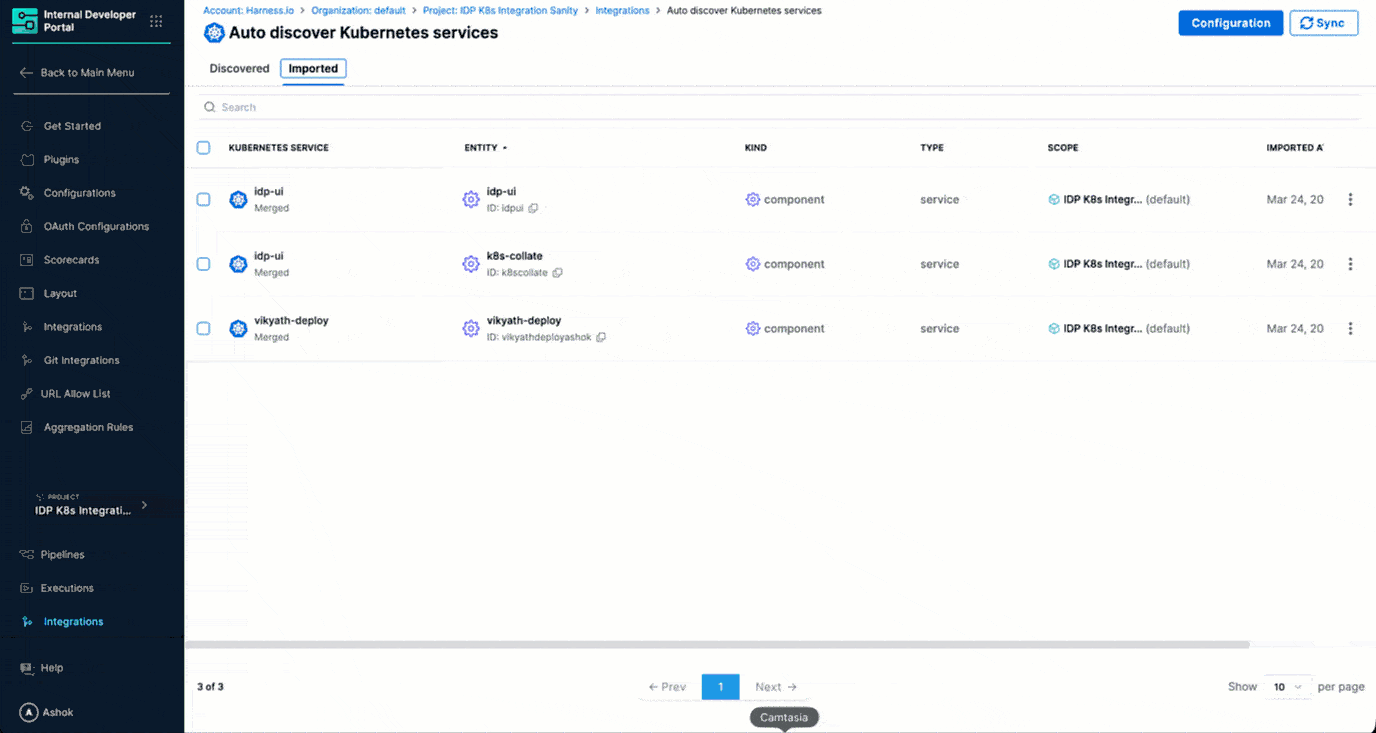The height and width of the screenshot is (733, 1376).
Task: Click the Scorecards icon in the sidebar
Action: 27,260
